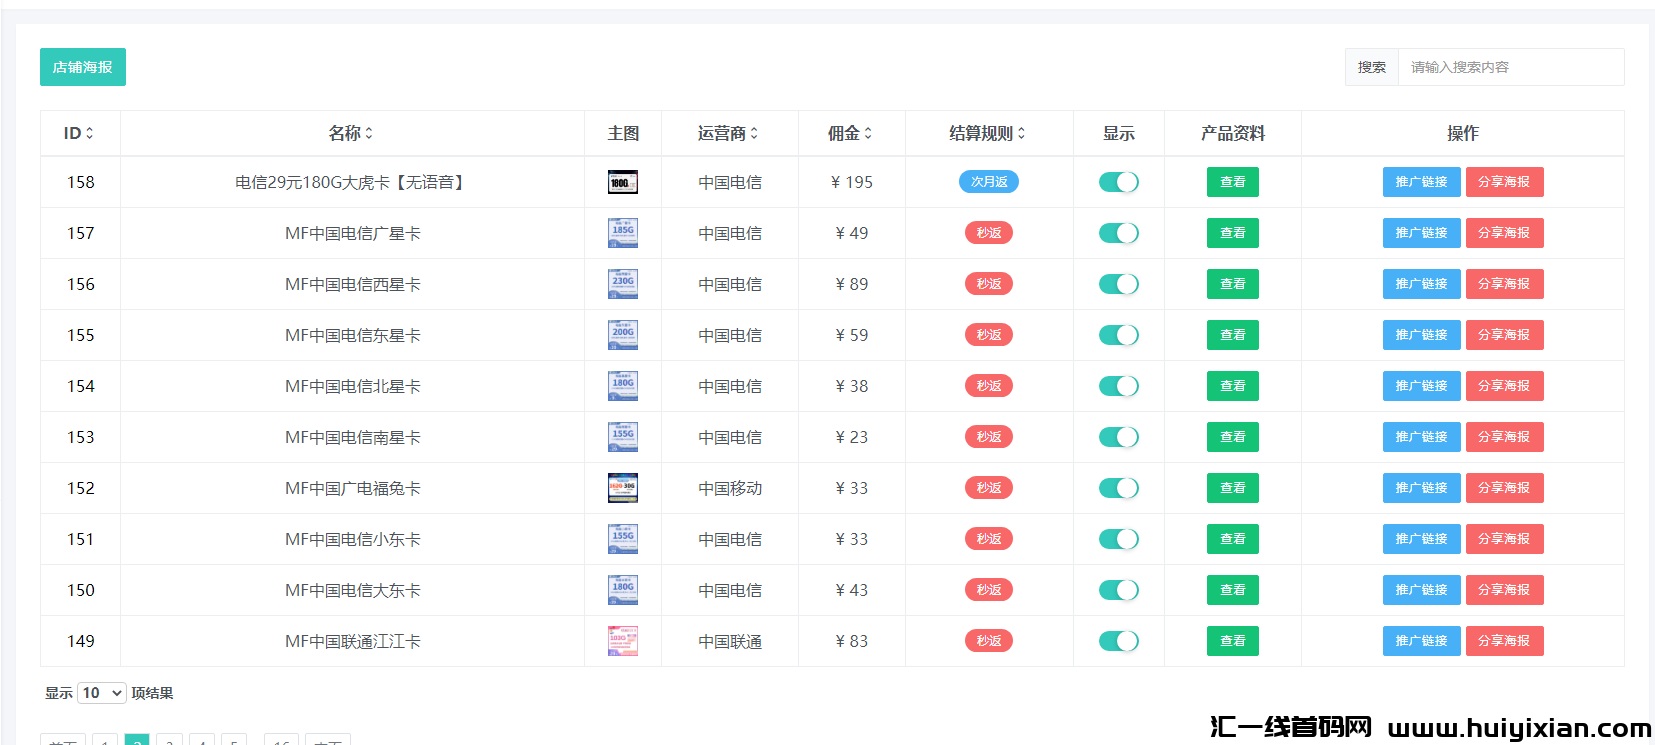The height and width of the screenshot is (745, 1655).
Task: Click 推广链接 for MF中国电信大东卡
Action: pos(1421,590)
